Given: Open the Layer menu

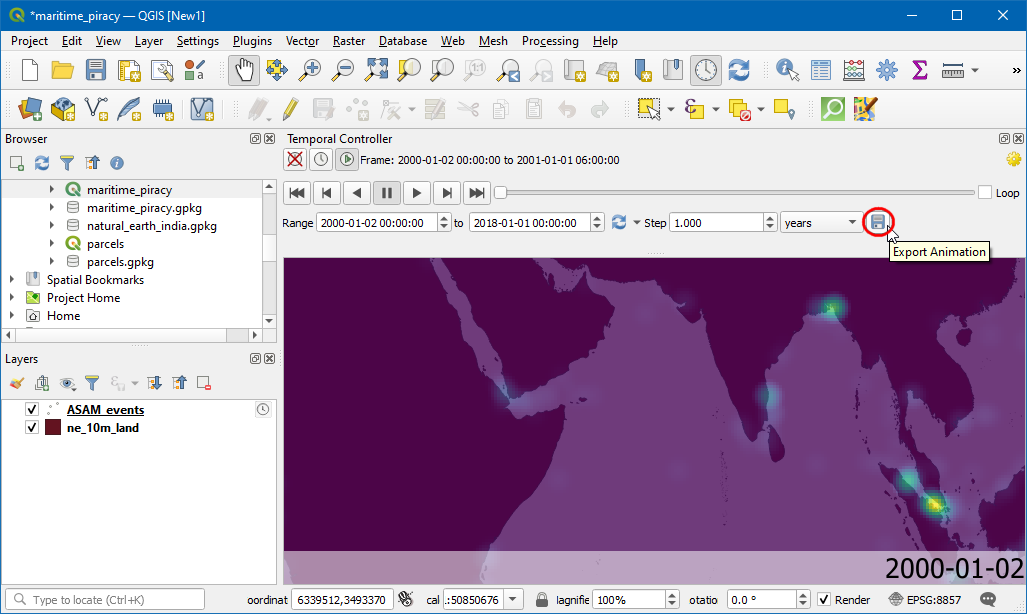Looking at the screenshot, I should (149, 41).
